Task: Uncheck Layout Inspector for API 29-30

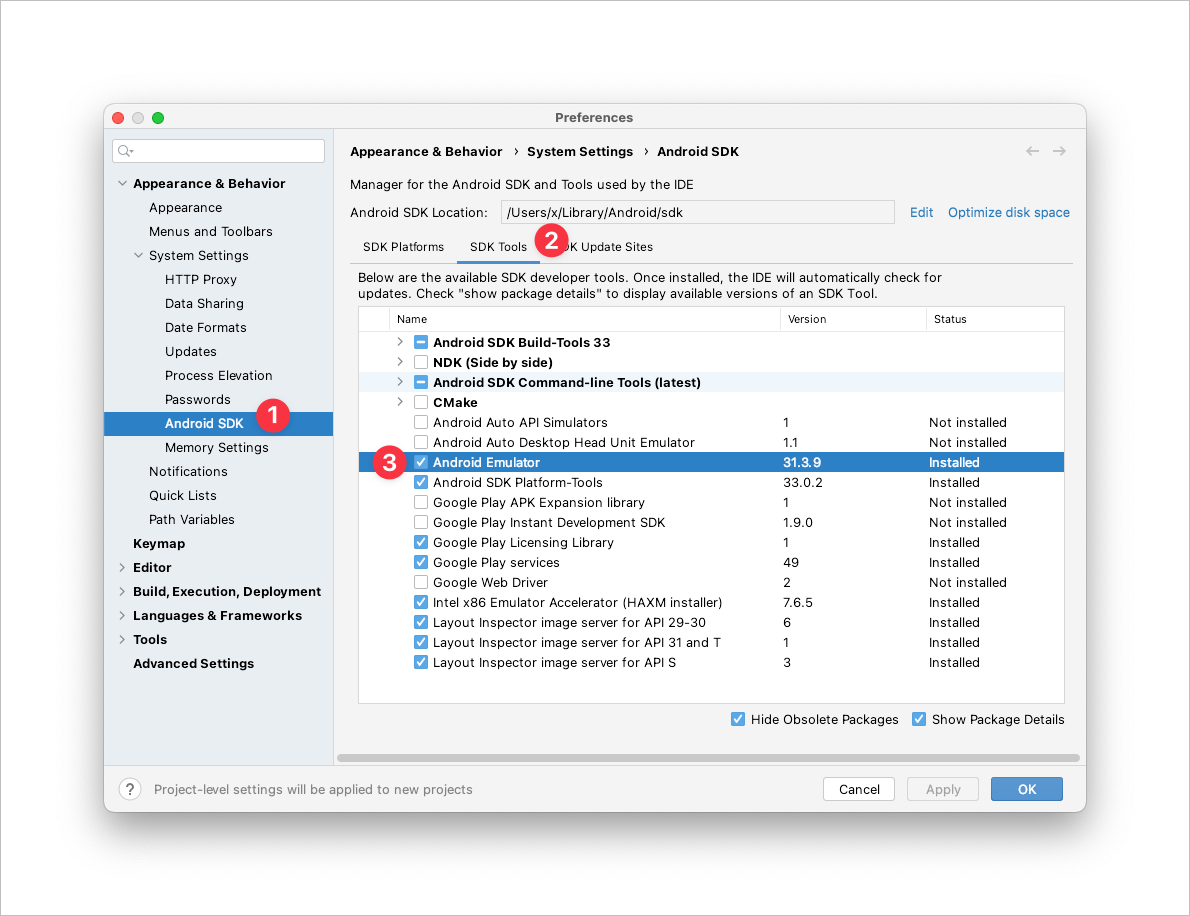Action: pos(420,622)
